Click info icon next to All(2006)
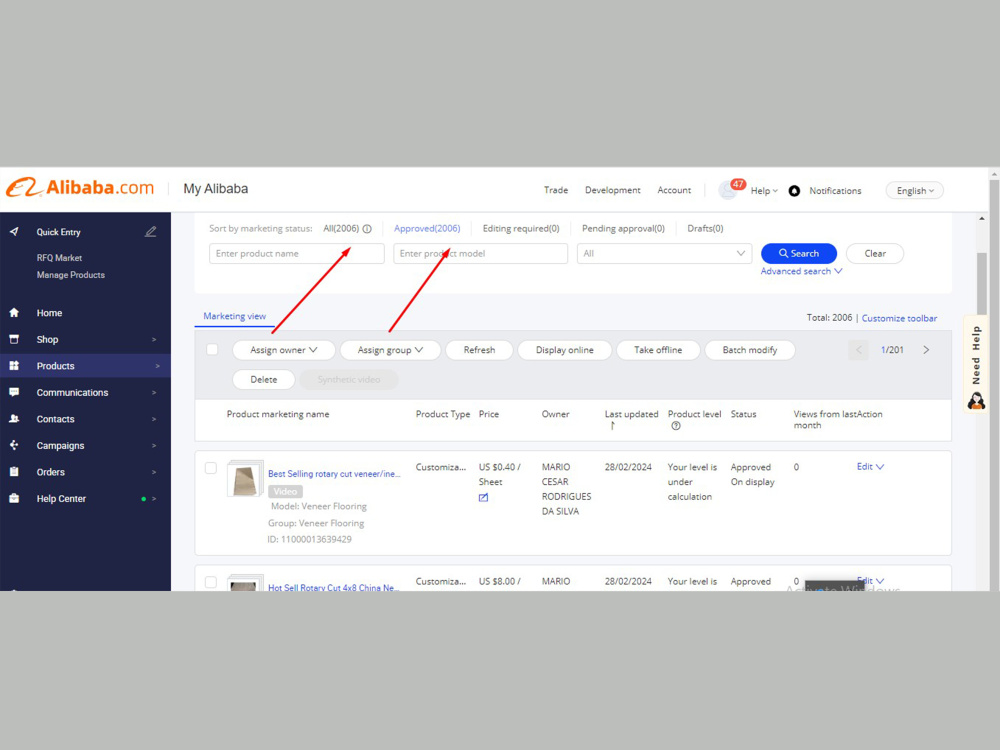The image size is (1000, 750). click(x=367, y=229)
